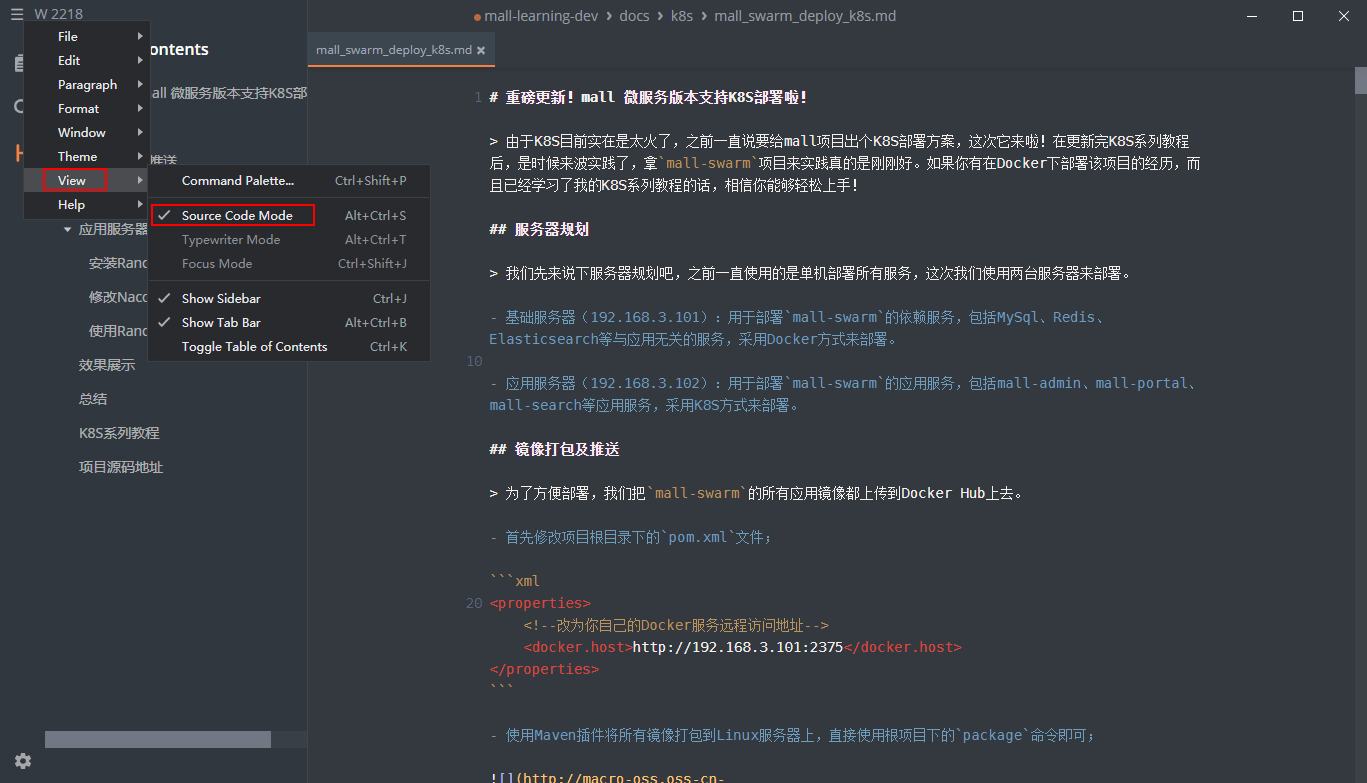Expand the File menu submenu
The width and height of the screenshot is (1367, 783).
click(x=67, y=36)
